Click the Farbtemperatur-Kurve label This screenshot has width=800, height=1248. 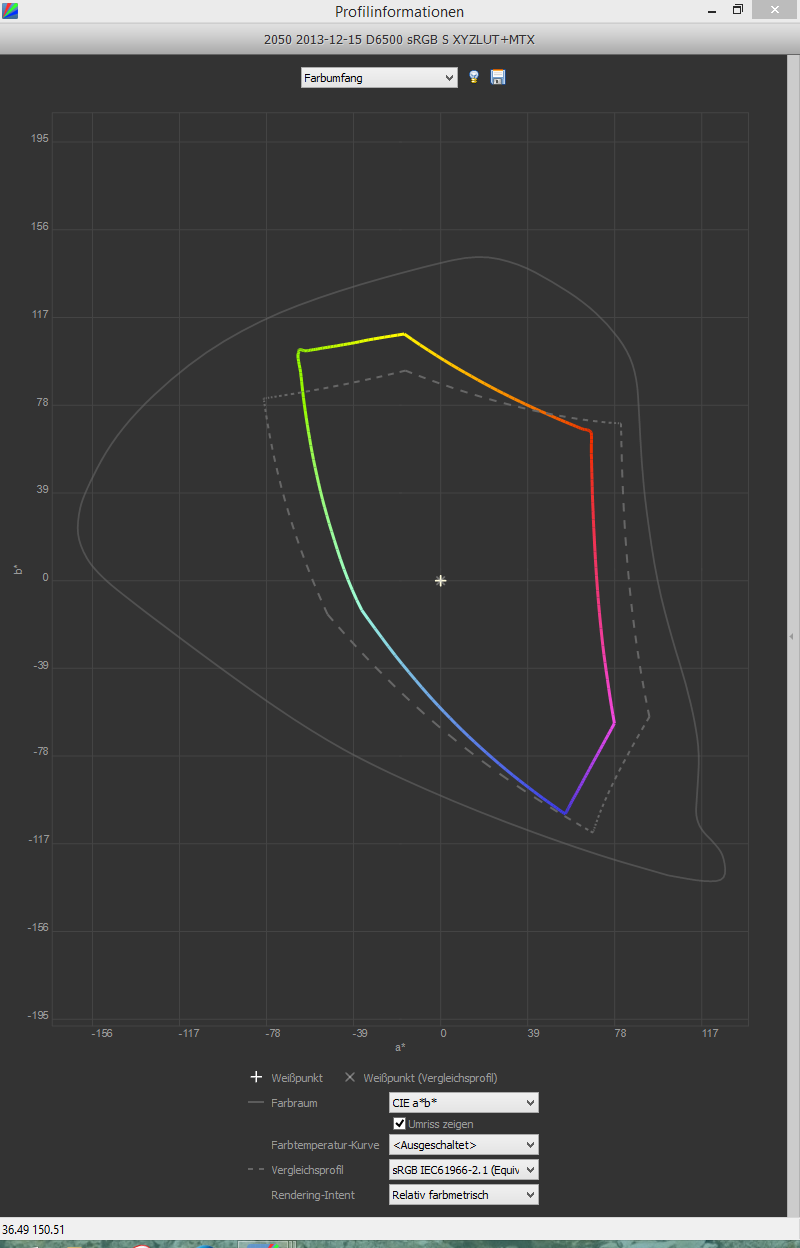[325, 1144]
